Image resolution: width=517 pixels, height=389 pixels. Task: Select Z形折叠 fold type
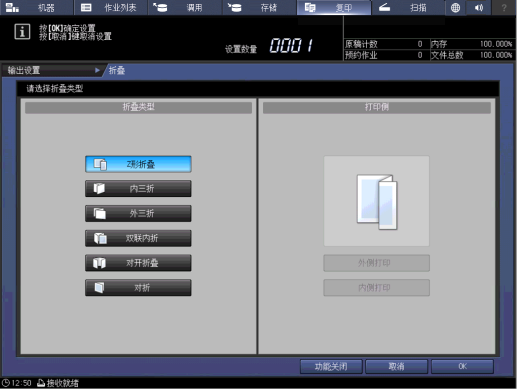click(x=138, y=164)
